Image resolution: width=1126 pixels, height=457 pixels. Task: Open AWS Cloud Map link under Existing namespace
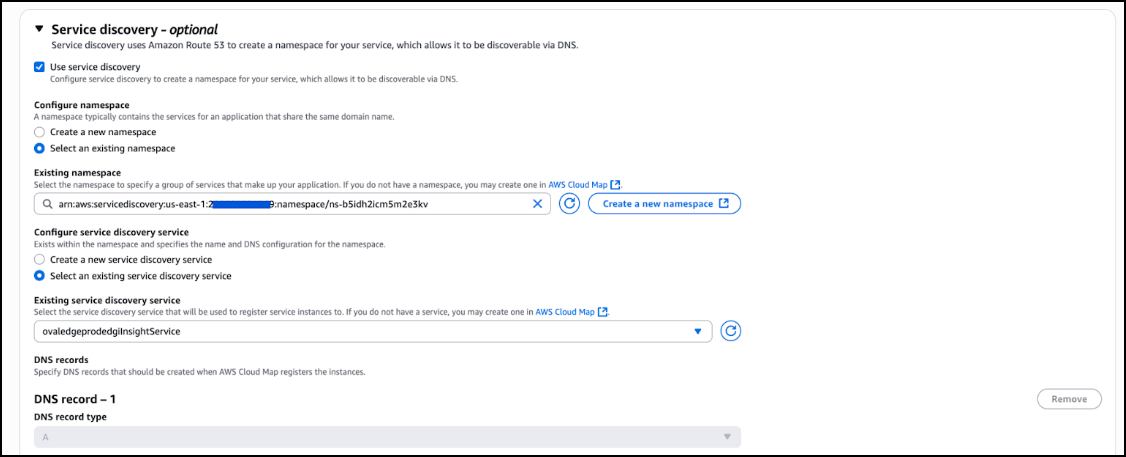(578, 185)
